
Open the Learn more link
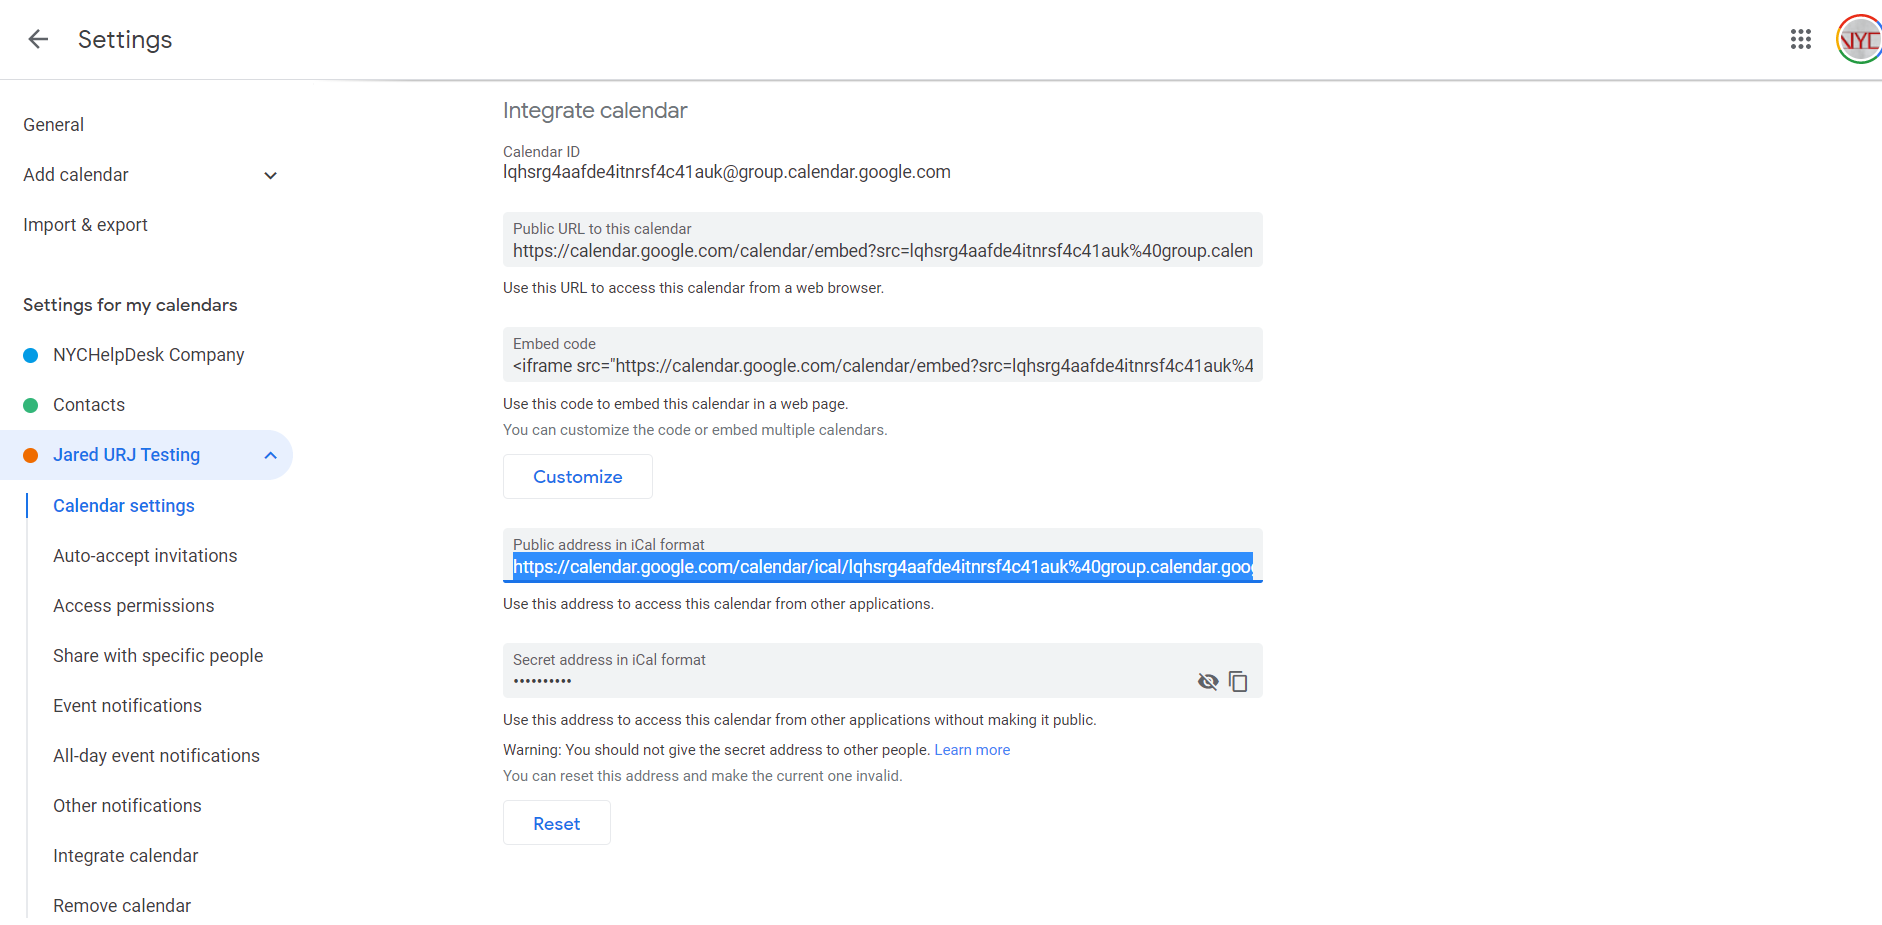[x=972, y=750]
